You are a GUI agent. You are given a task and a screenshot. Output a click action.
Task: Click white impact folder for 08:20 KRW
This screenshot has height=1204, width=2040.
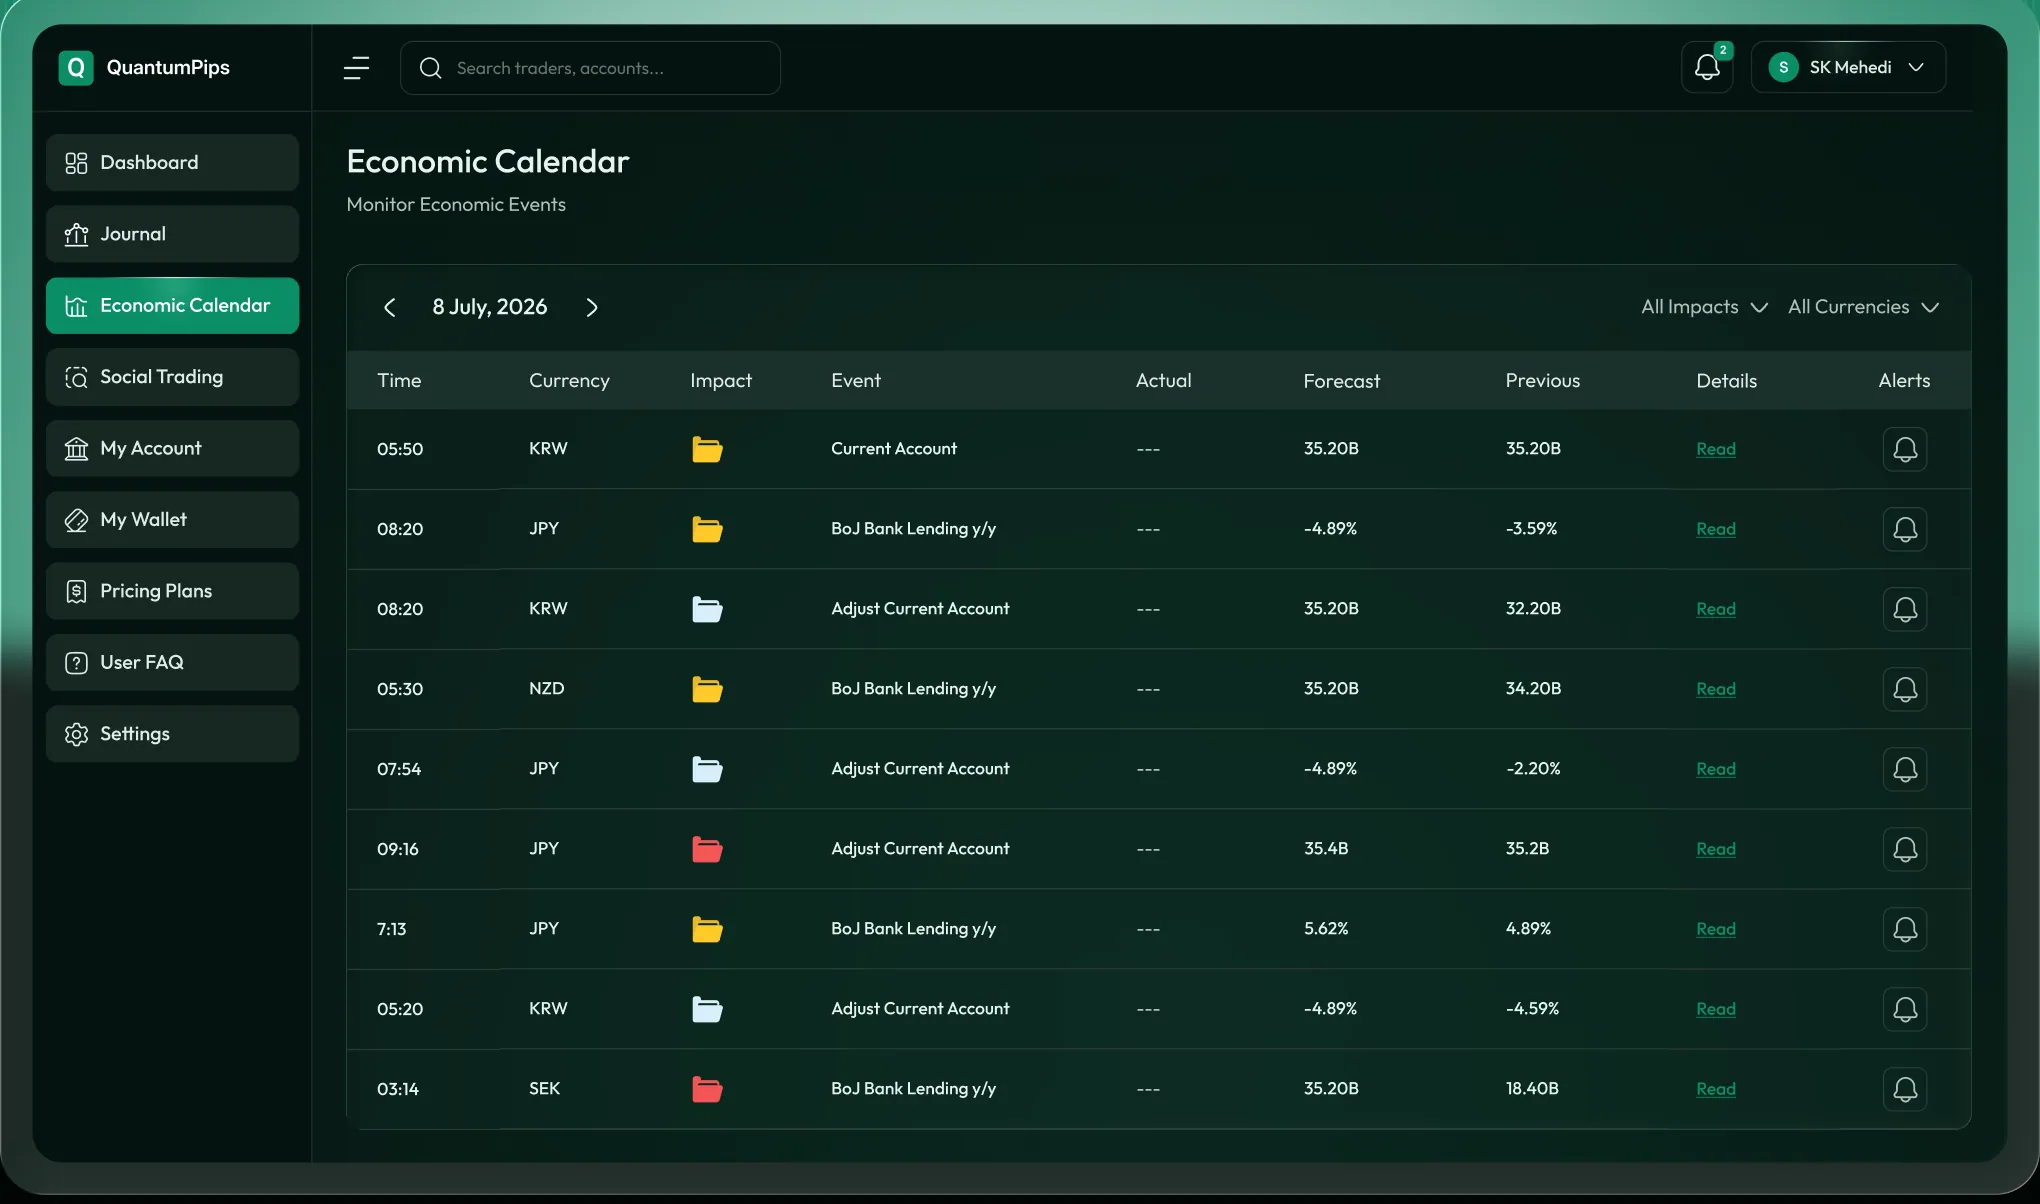click(707, 609)
